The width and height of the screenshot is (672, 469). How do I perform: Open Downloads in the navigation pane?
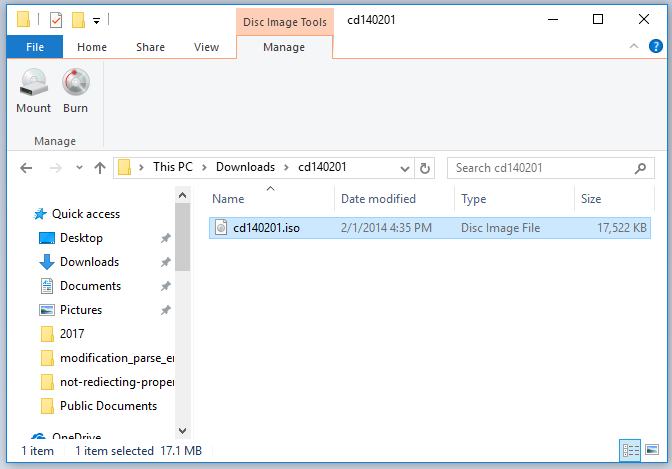click(89, 262)
